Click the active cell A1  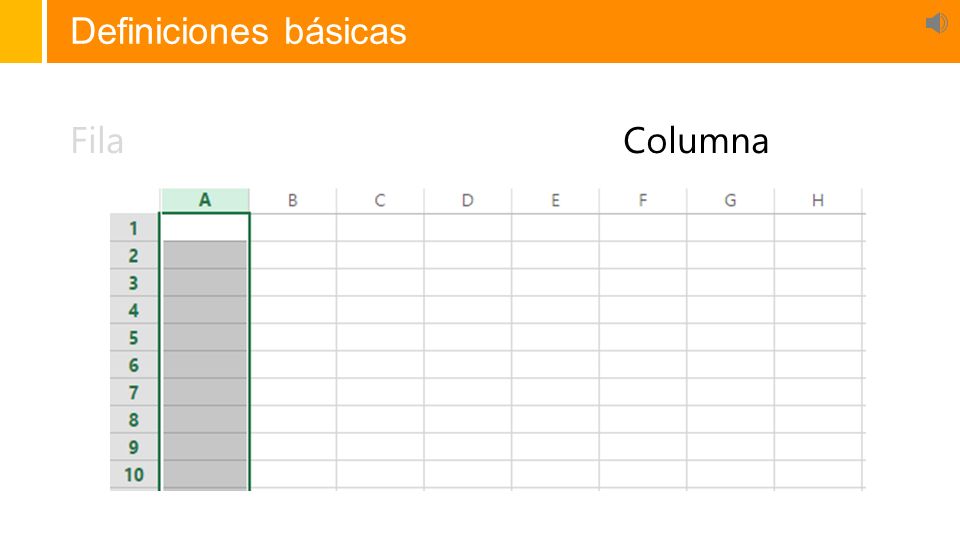[x=204, y=227]
